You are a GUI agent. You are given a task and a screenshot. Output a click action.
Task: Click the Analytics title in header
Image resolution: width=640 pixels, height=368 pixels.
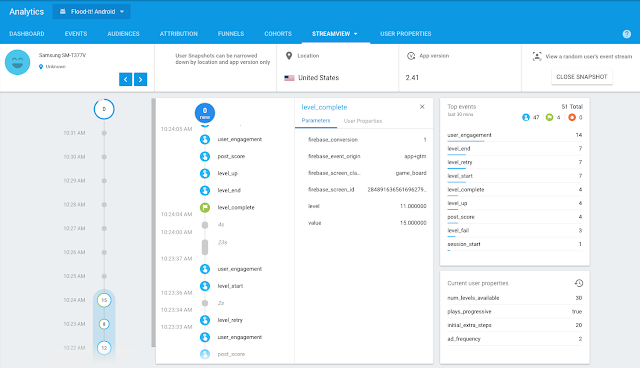[27, 12]
